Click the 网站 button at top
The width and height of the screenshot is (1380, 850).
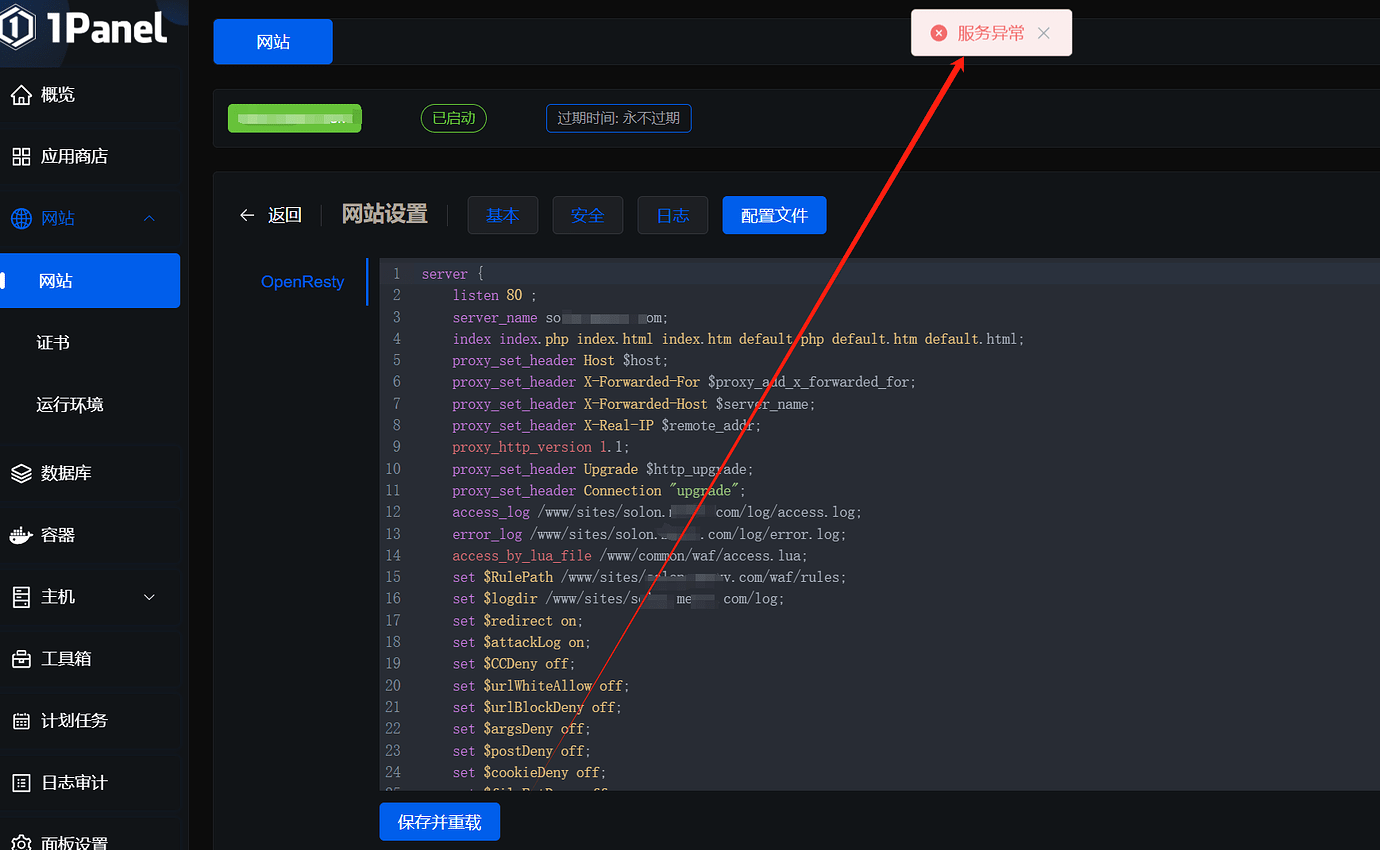[273, 42]
